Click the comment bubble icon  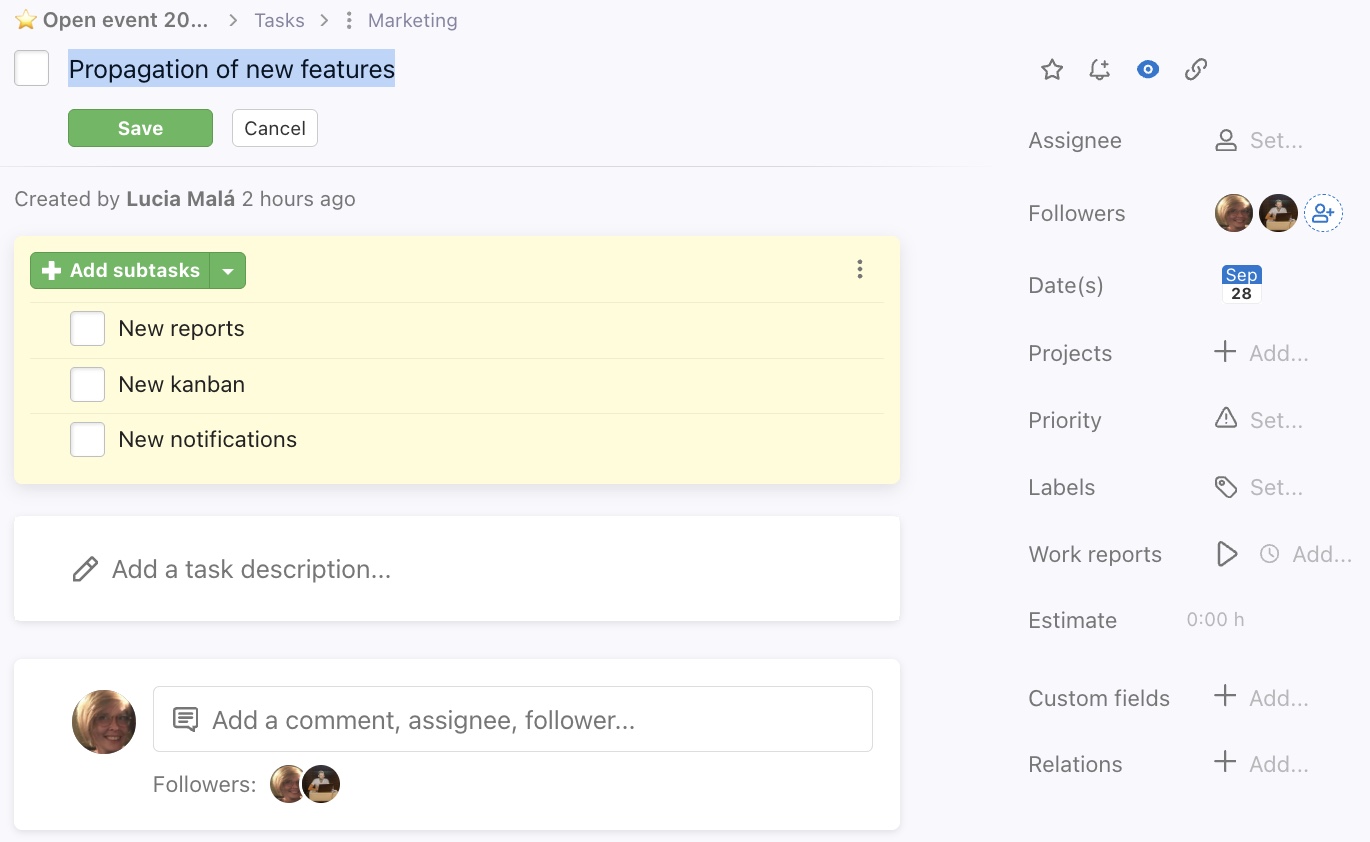coord(185,720)
